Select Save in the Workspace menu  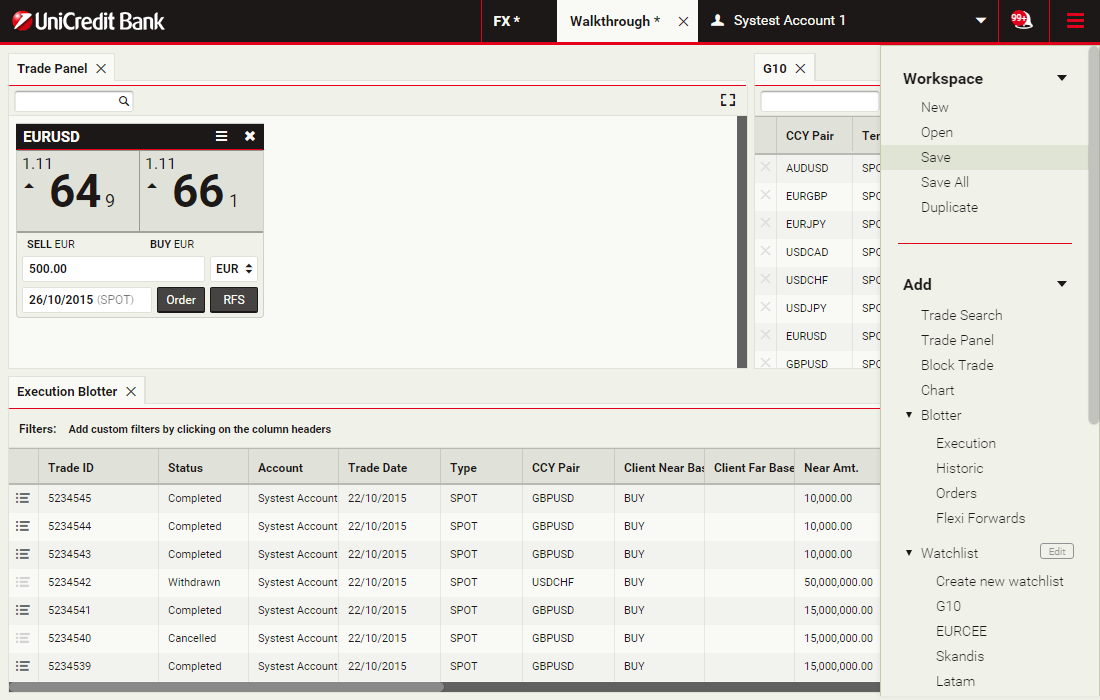936,157
